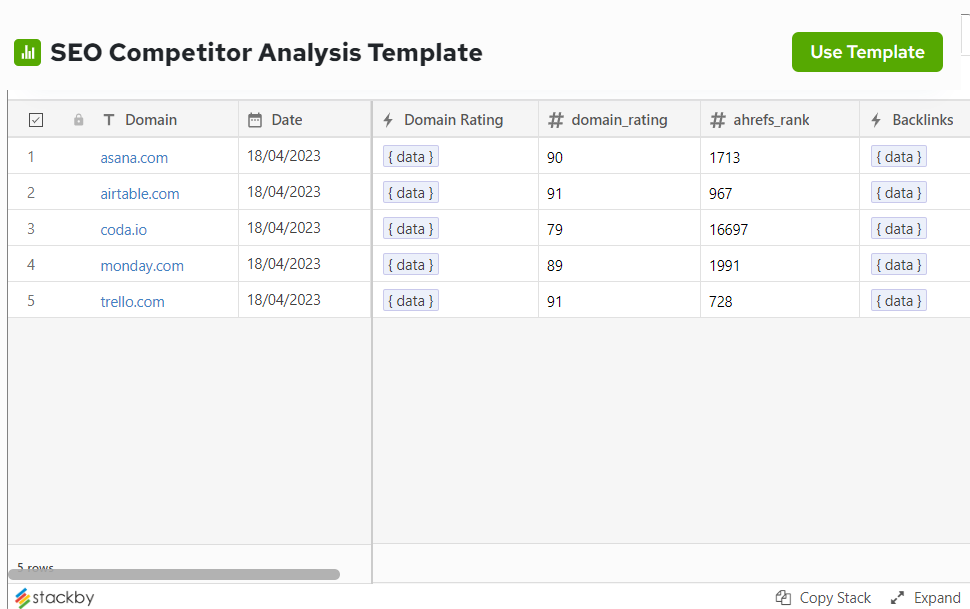The width and height of the screenshot is (970, 609).
Task: Open the asana.com link
Action: tap(134, 158)
